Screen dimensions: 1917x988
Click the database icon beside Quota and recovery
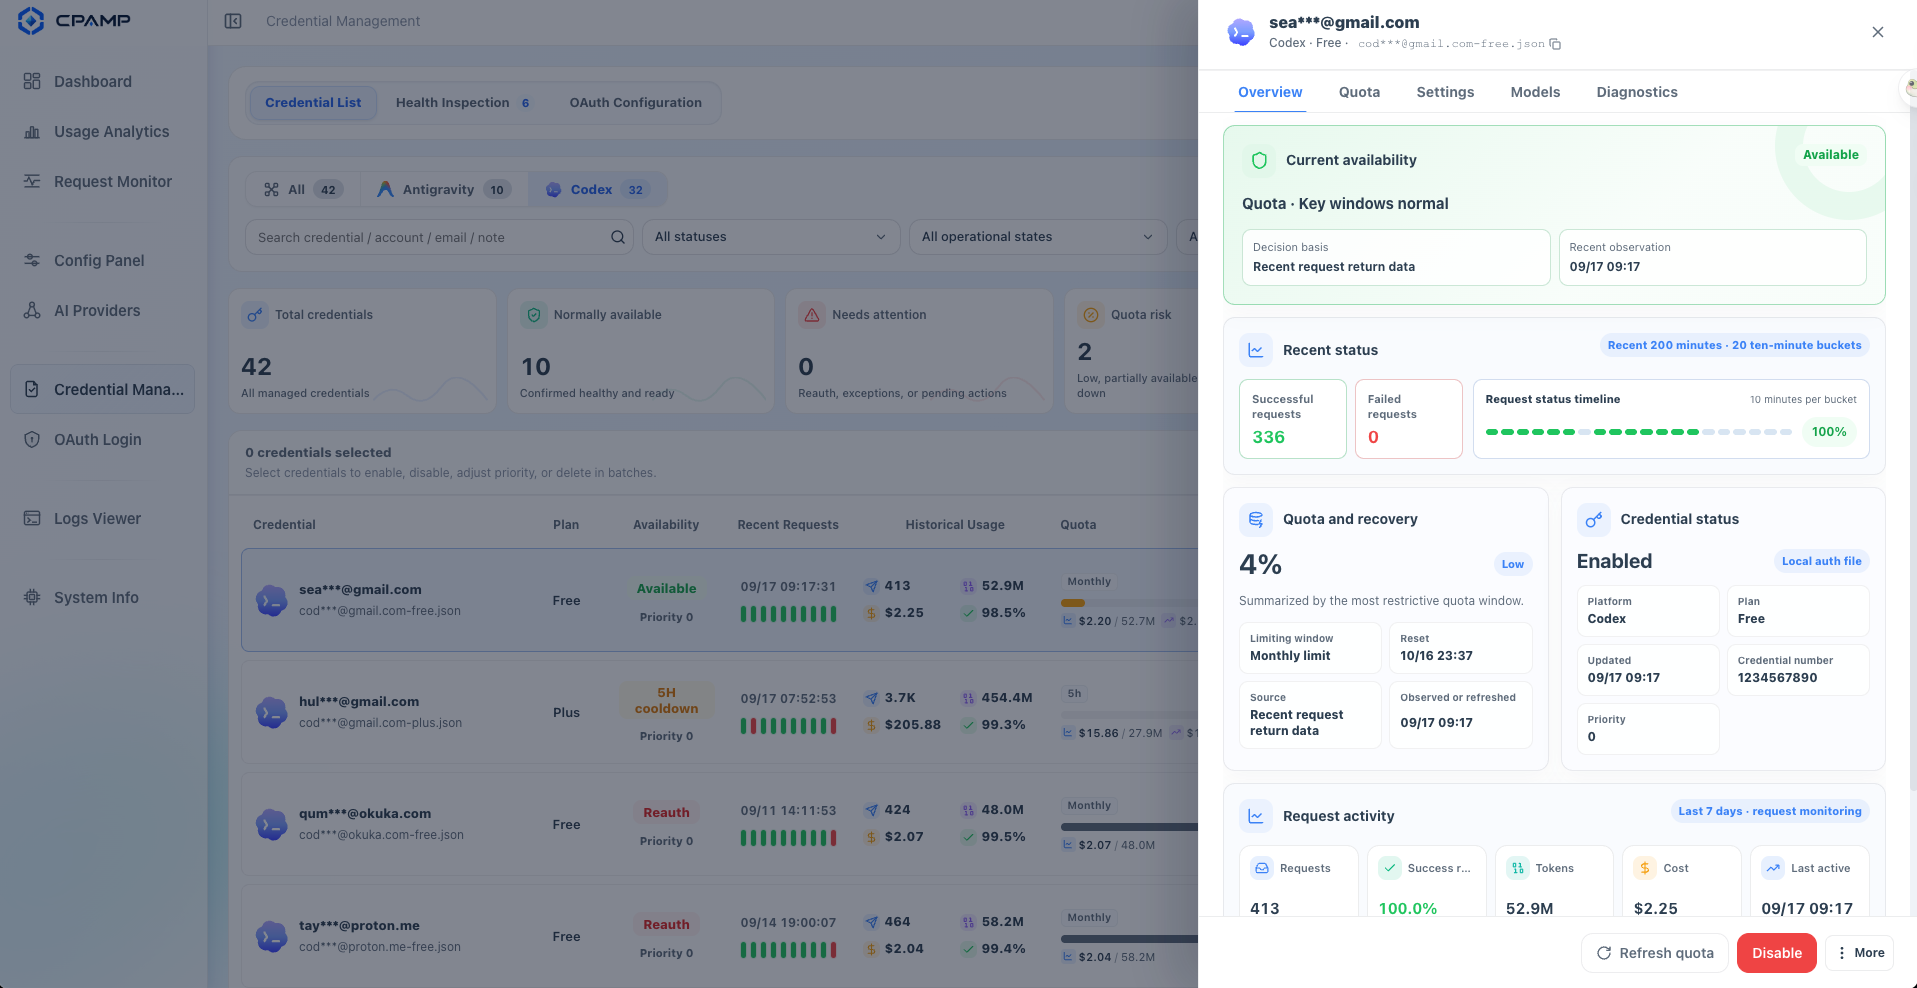[x=1255, y=519]
